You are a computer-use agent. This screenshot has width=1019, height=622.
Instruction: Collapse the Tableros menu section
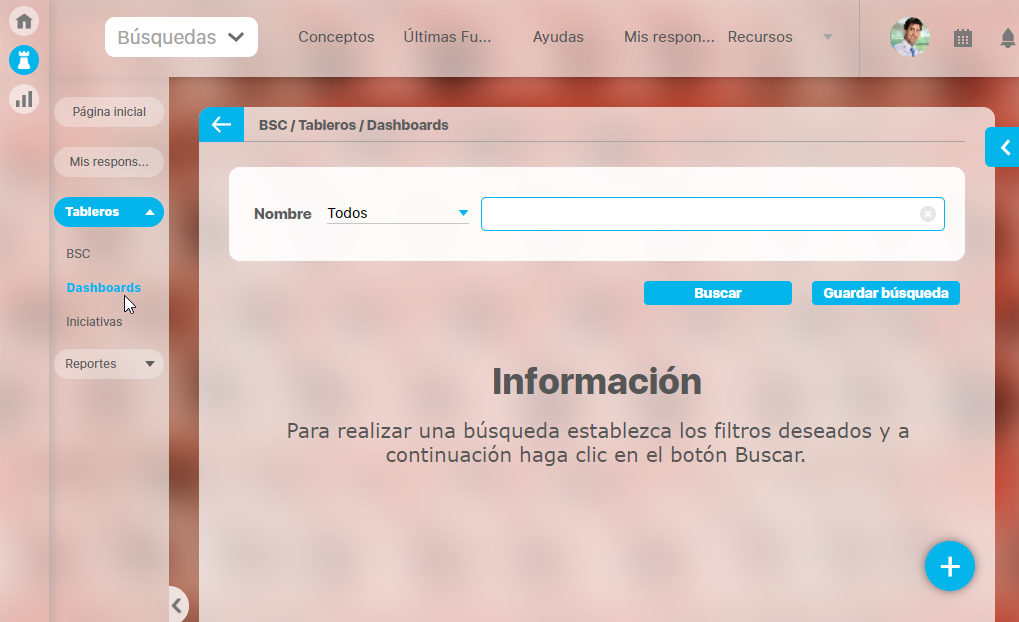pos(109,212)
